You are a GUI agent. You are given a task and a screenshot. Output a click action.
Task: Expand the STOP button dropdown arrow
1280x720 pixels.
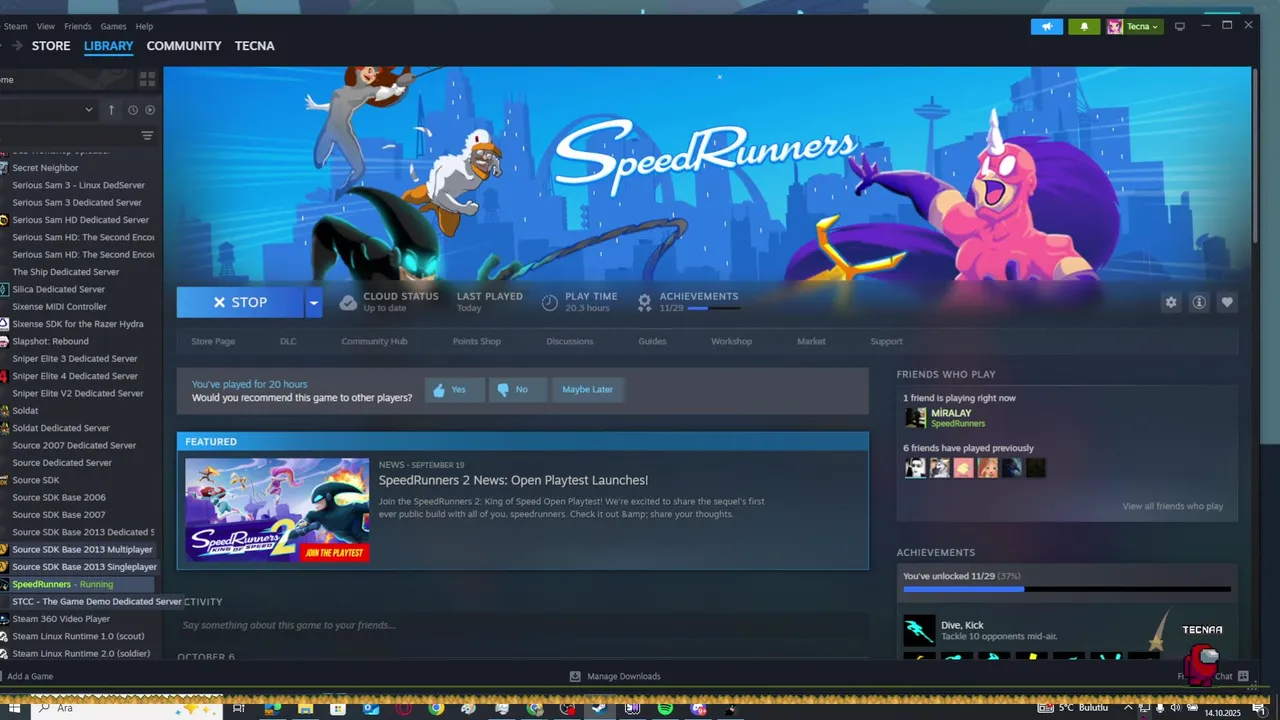[314, 302]
